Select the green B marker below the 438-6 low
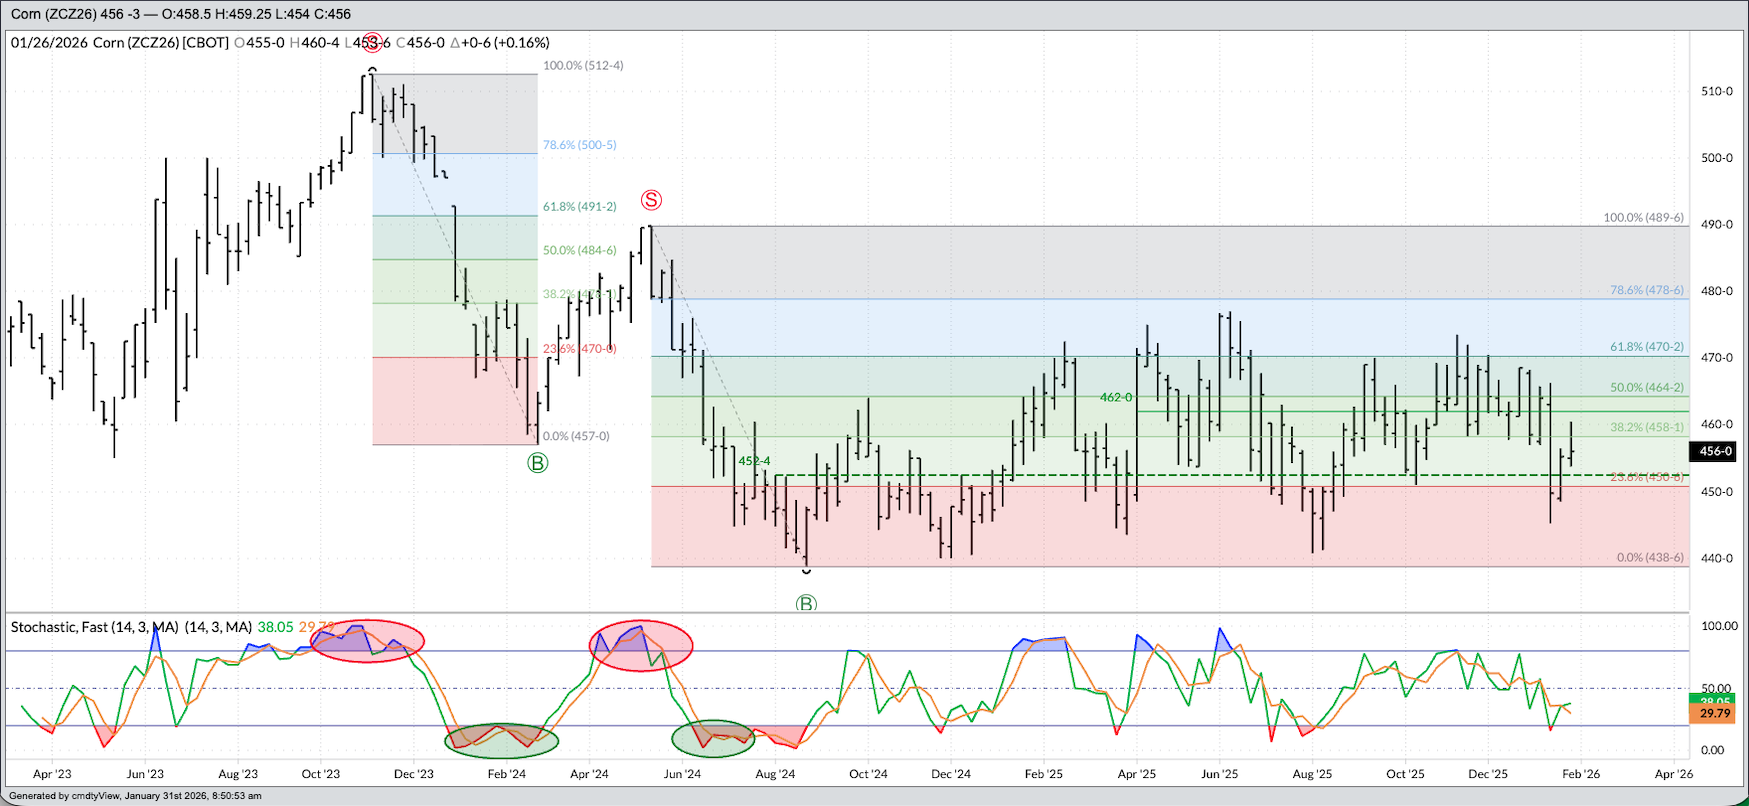 (806, 604)
